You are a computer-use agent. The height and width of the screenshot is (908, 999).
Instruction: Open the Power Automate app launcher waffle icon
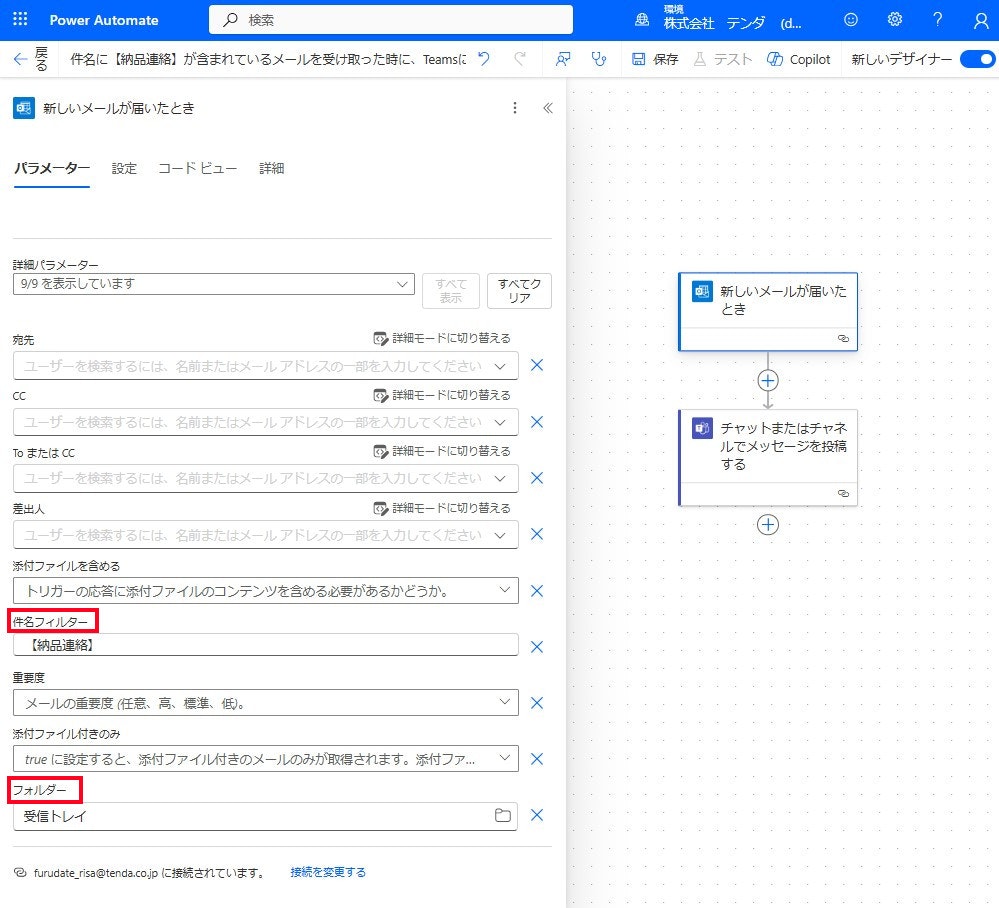pyautogui.click(x=19, y=19)
